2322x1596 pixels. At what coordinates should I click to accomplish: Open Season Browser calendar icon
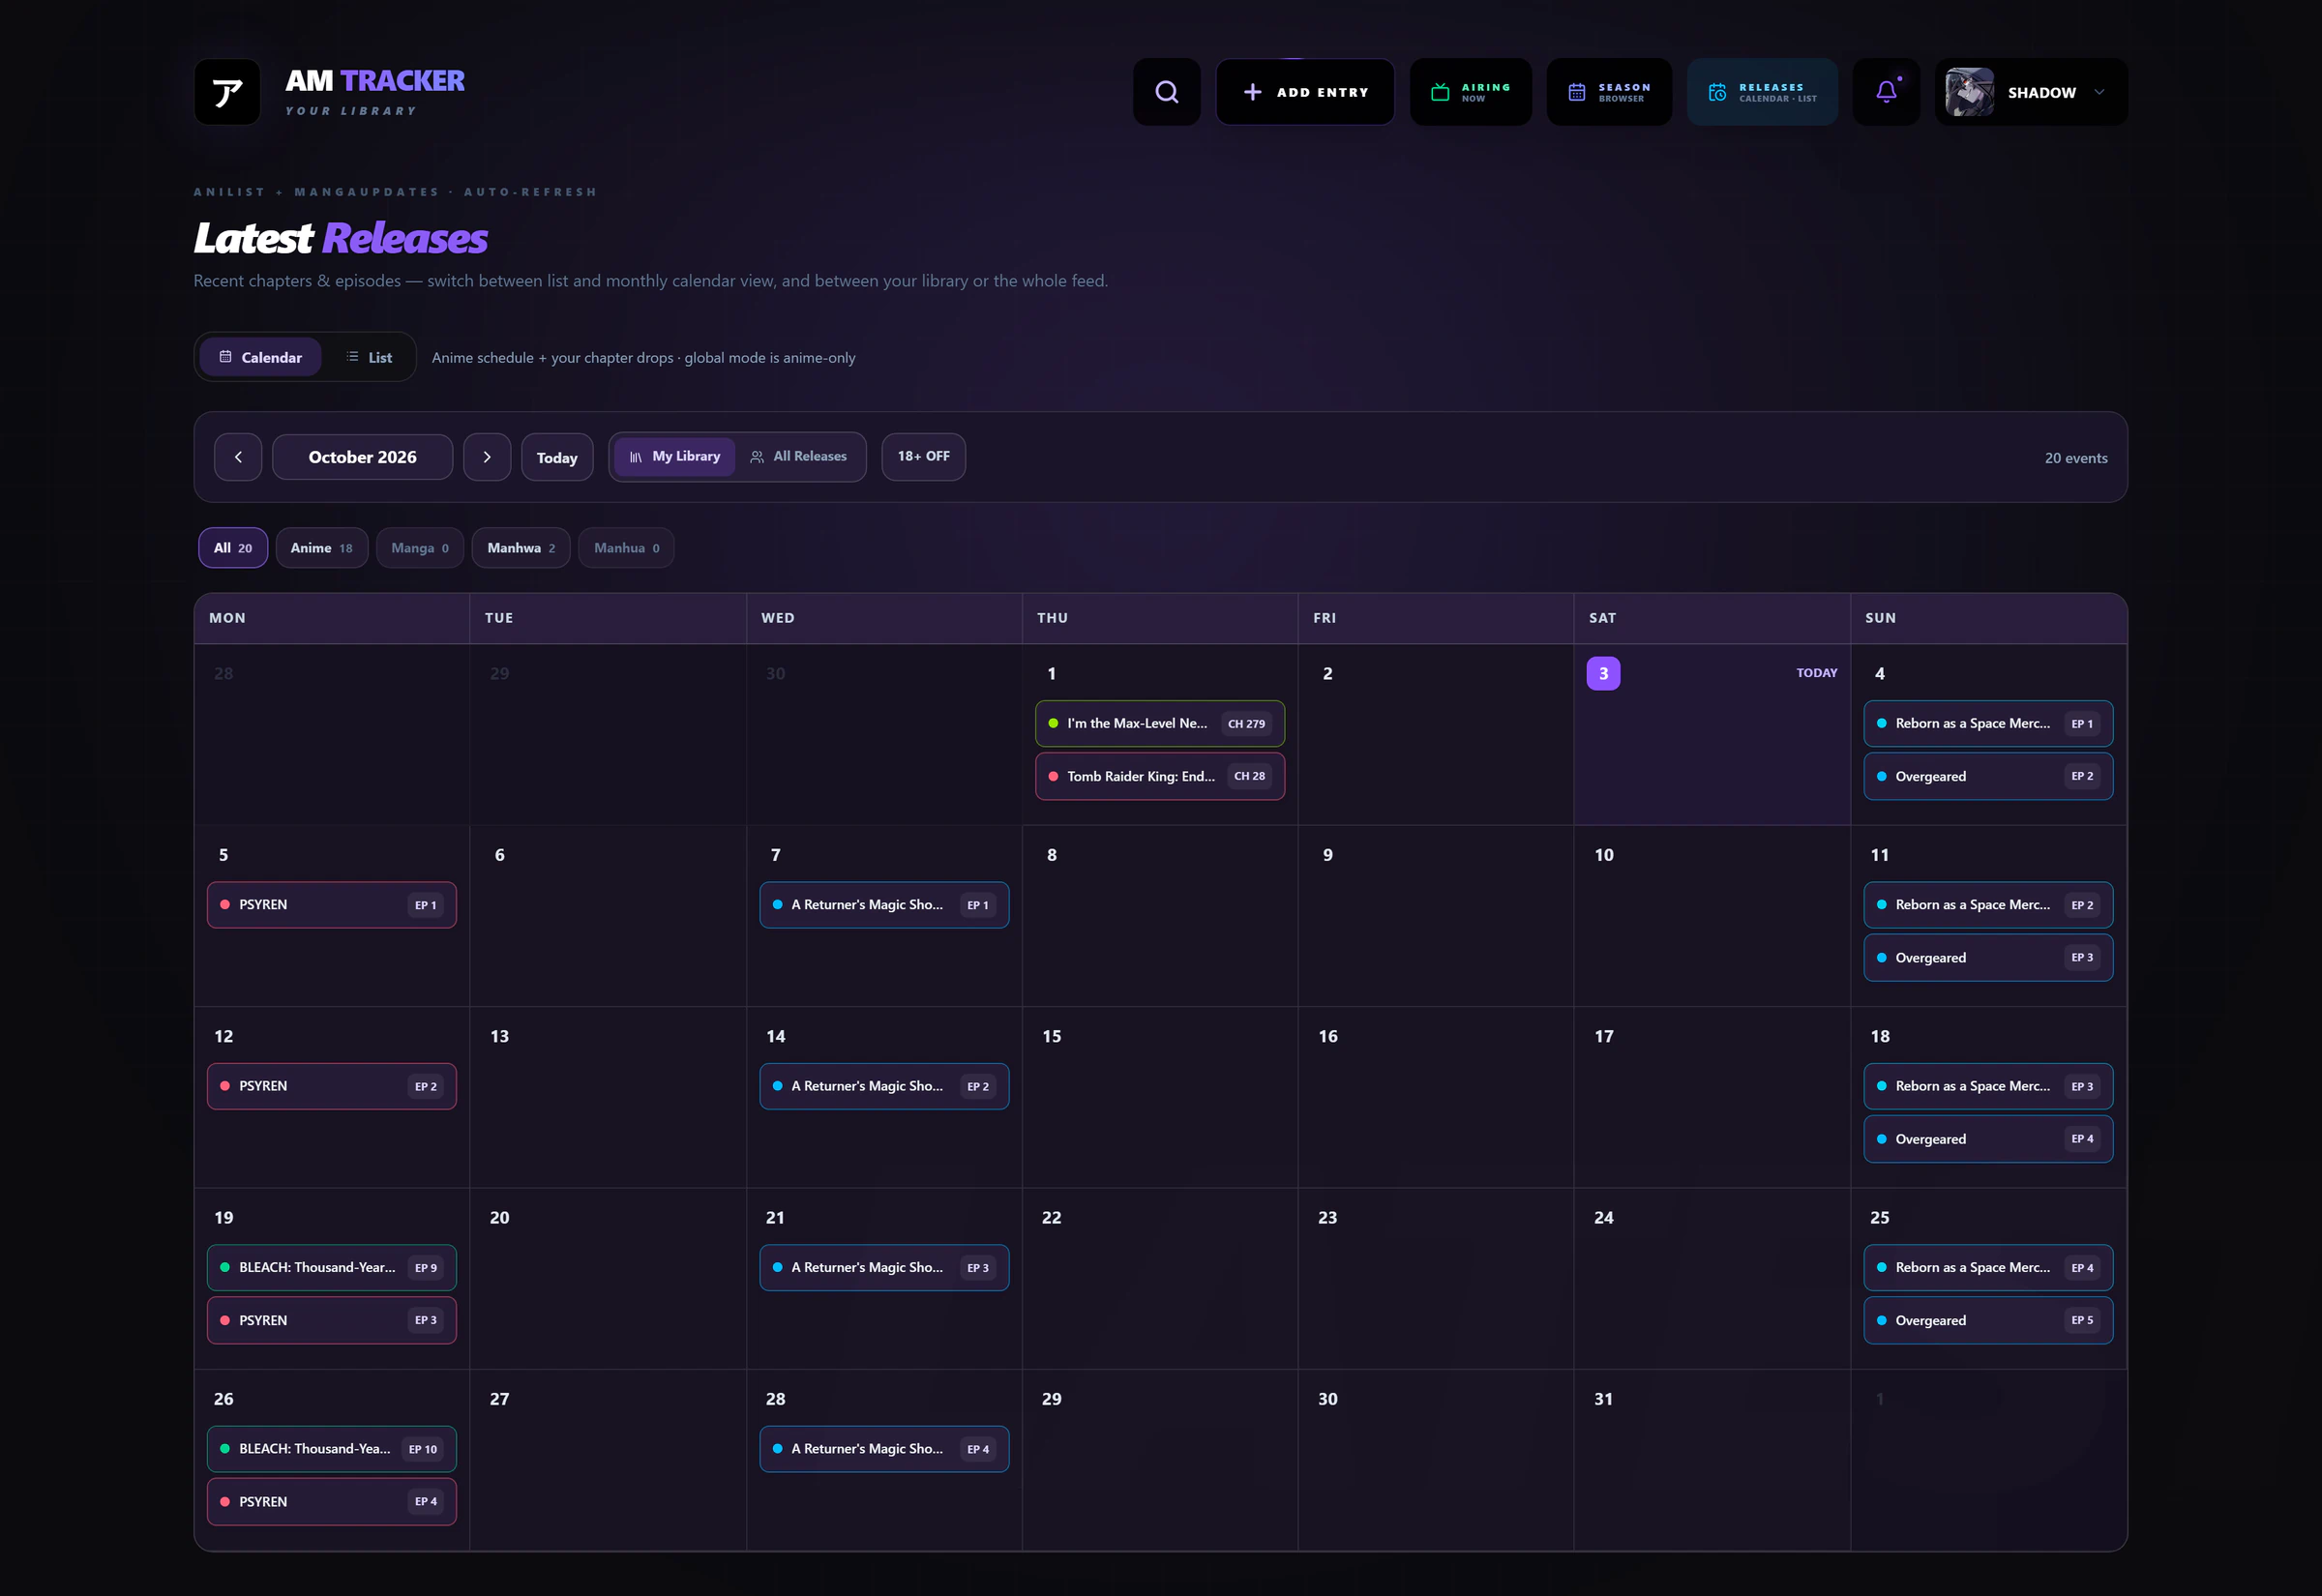[1577, 92]
